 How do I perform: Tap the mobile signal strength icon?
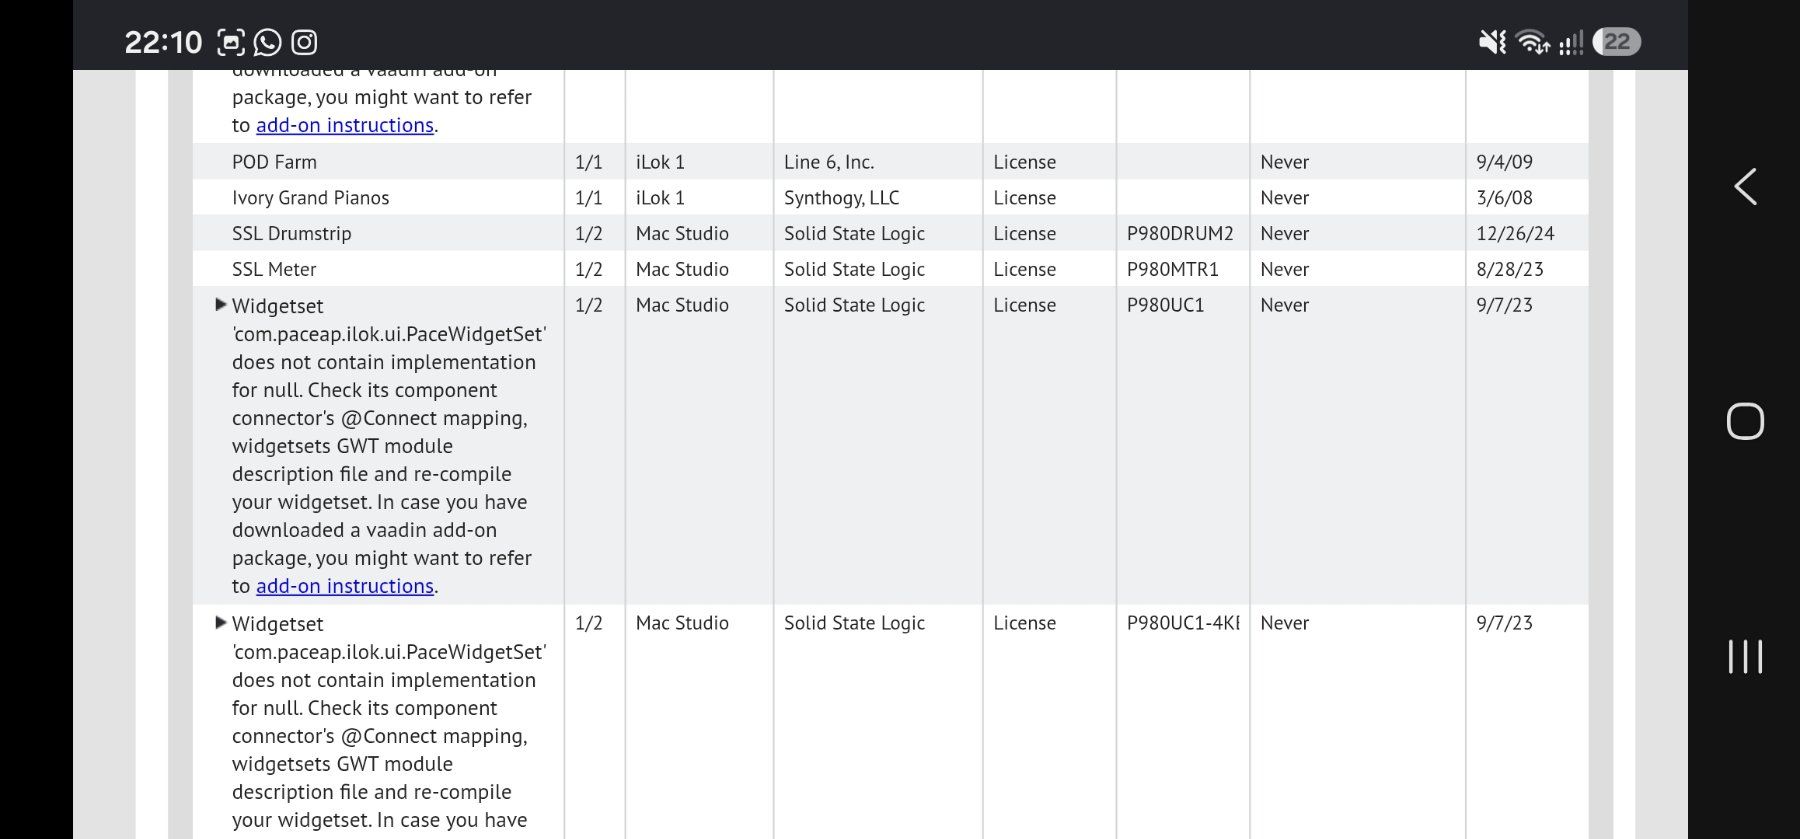coord(1571,42)
